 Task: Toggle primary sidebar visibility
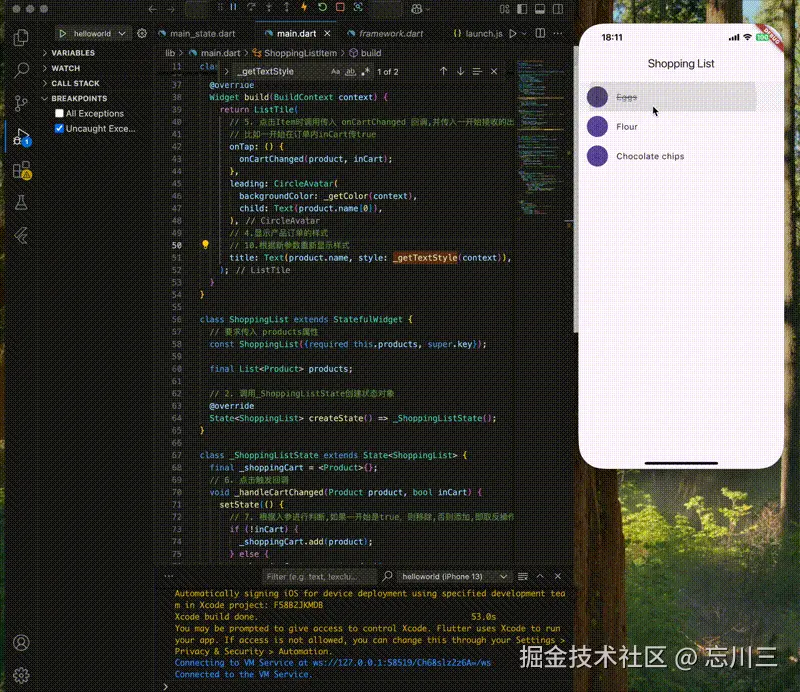coord(522,9)
